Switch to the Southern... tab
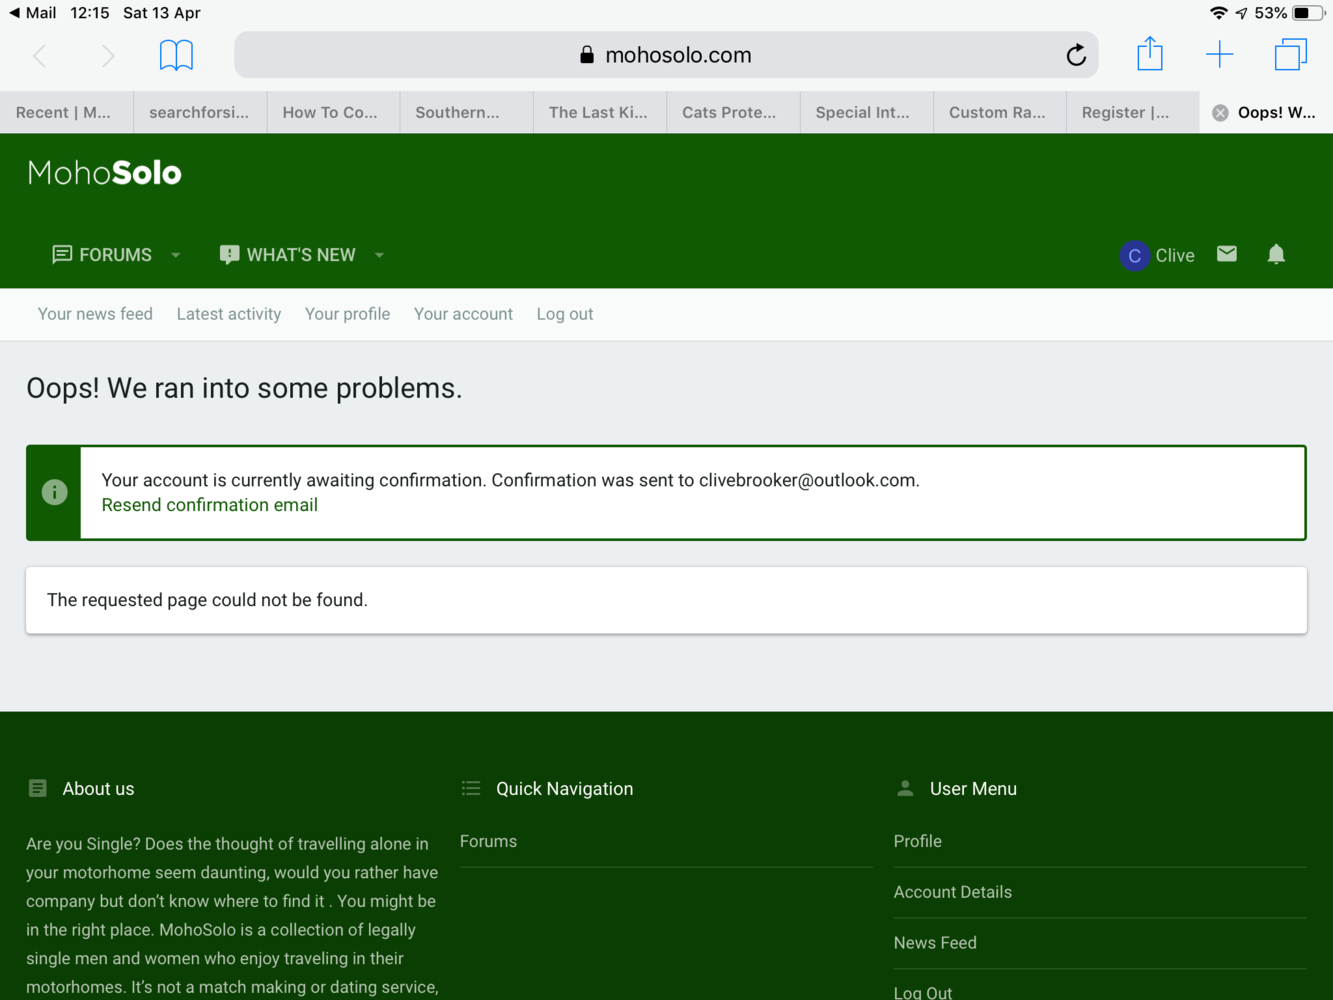The image size is (1333, 1000). (x=467, y=112)
